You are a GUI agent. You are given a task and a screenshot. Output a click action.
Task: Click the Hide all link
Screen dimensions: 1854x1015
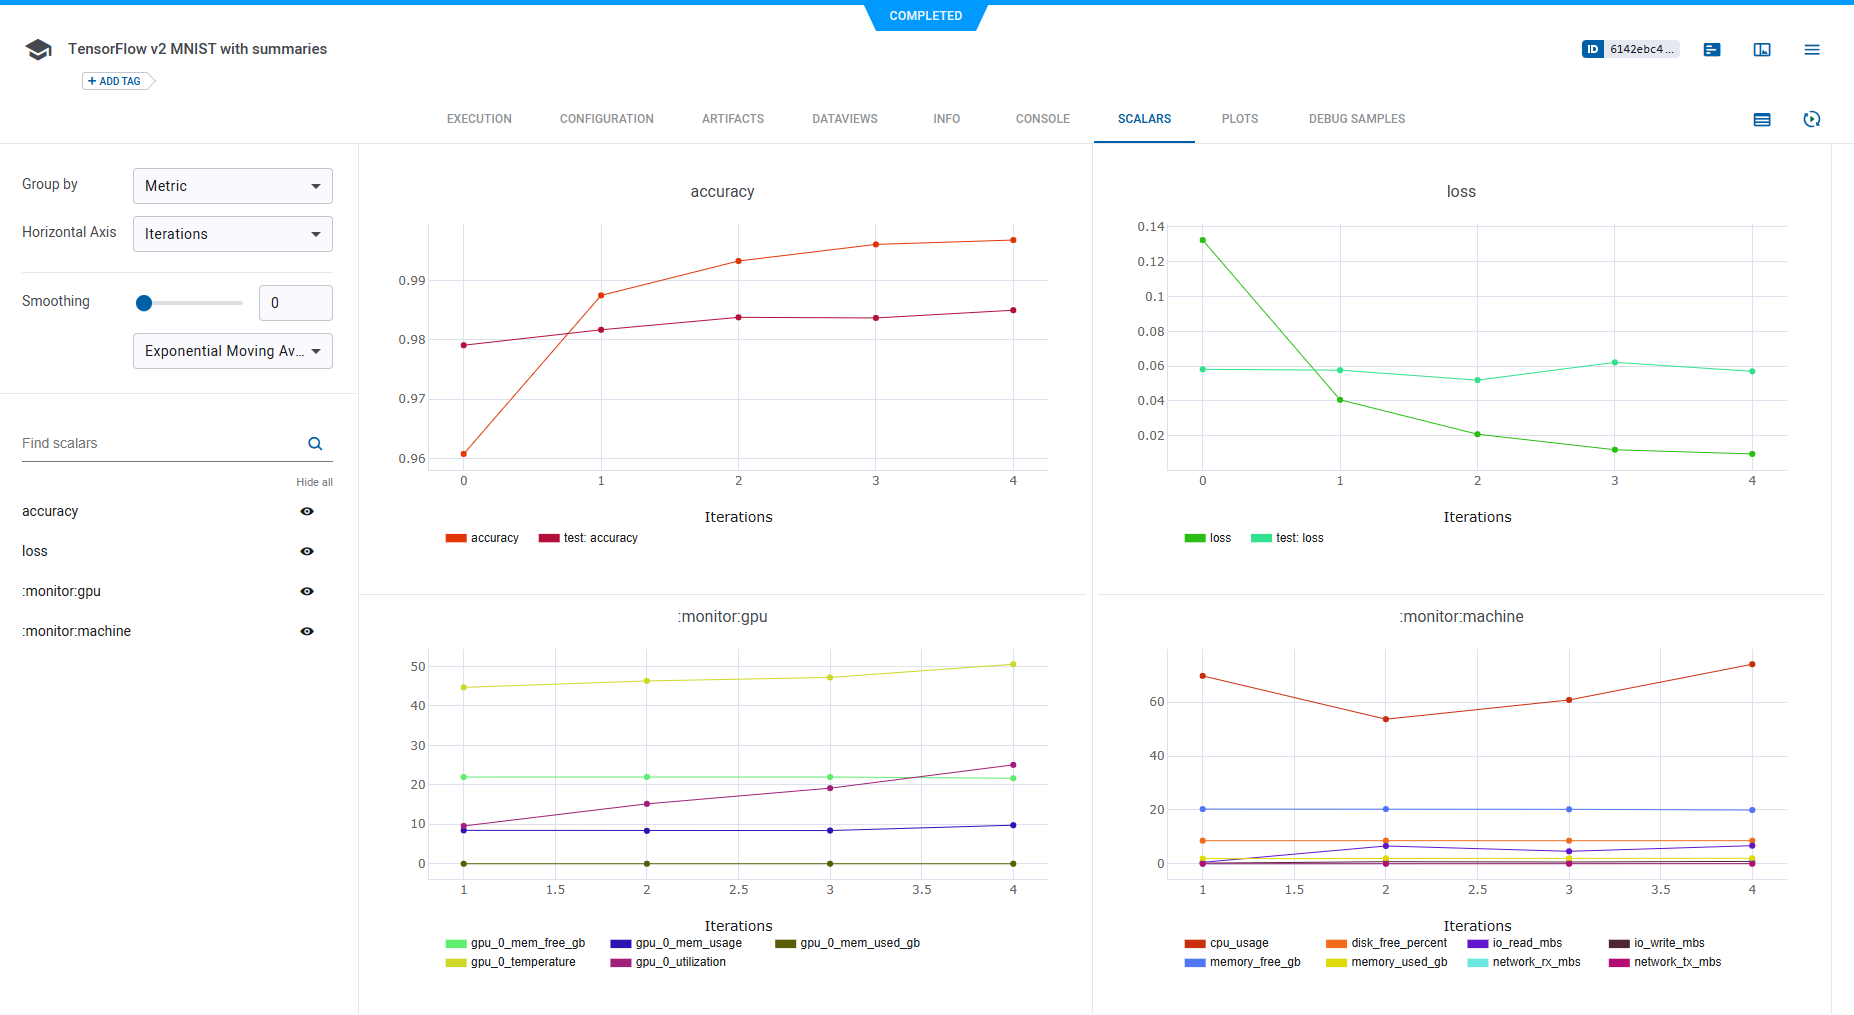point(314,482)
